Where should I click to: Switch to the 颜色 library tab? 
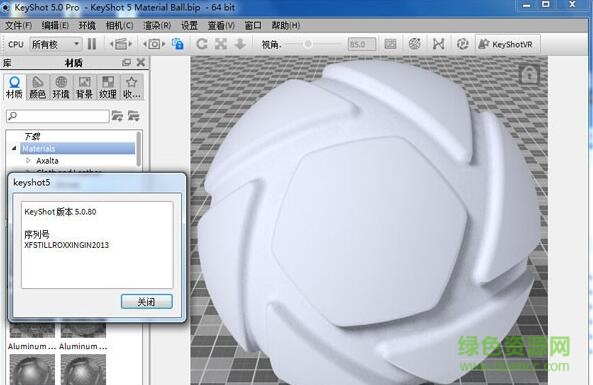coord(37,87)
